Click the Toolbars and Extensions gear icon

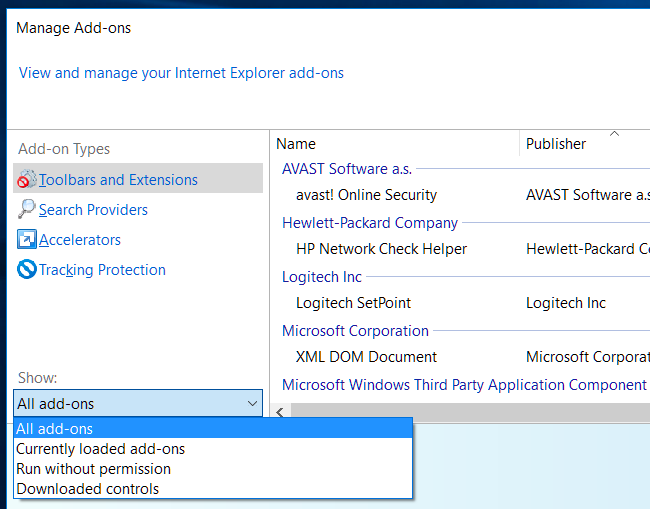pos(26,180)
